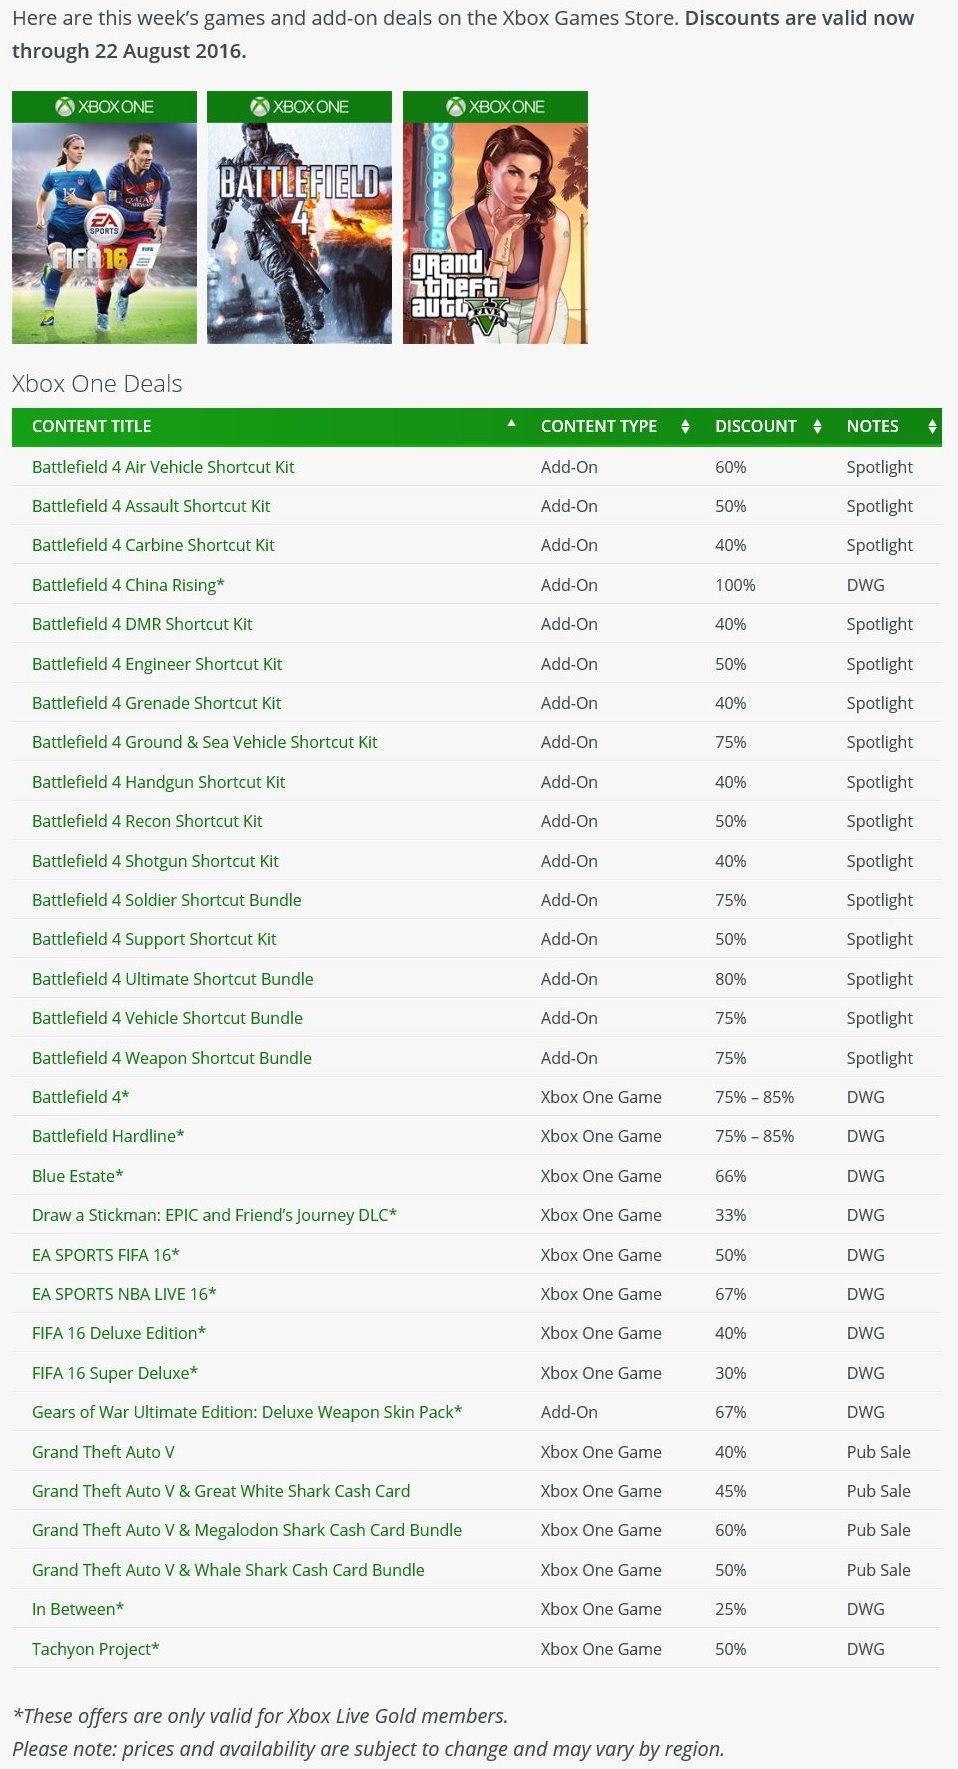
Task: Open Battlefield 4 Shotgun Shortcut Kit link
Action: tap(155, 861)
